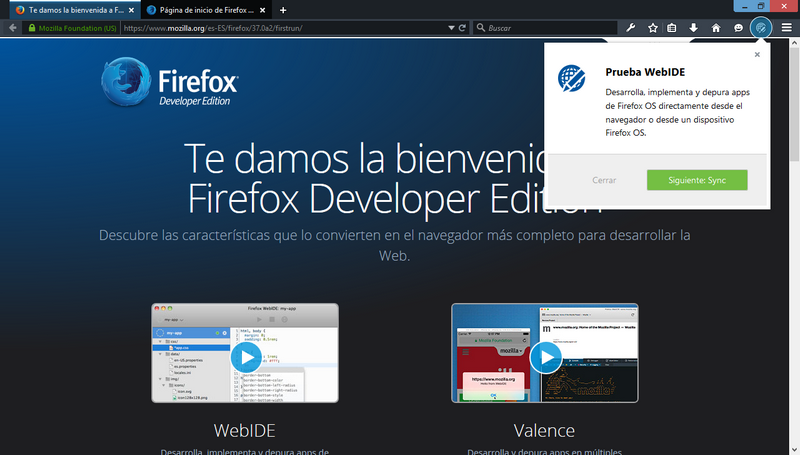The width and height of the screenshot is (800, 455).
Task: Click the Cerrar button in popup
Action: pyautogui.click(x=604, y=180)
